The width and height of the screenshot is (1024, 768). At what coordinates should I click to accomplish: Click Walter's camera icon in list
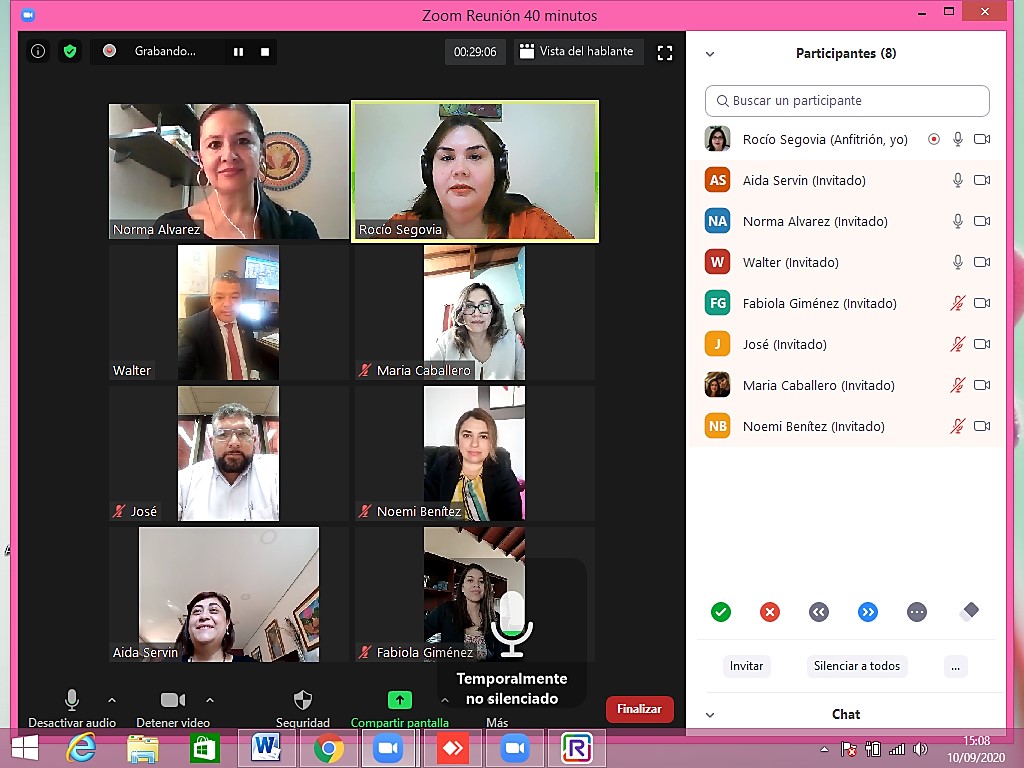982,262
